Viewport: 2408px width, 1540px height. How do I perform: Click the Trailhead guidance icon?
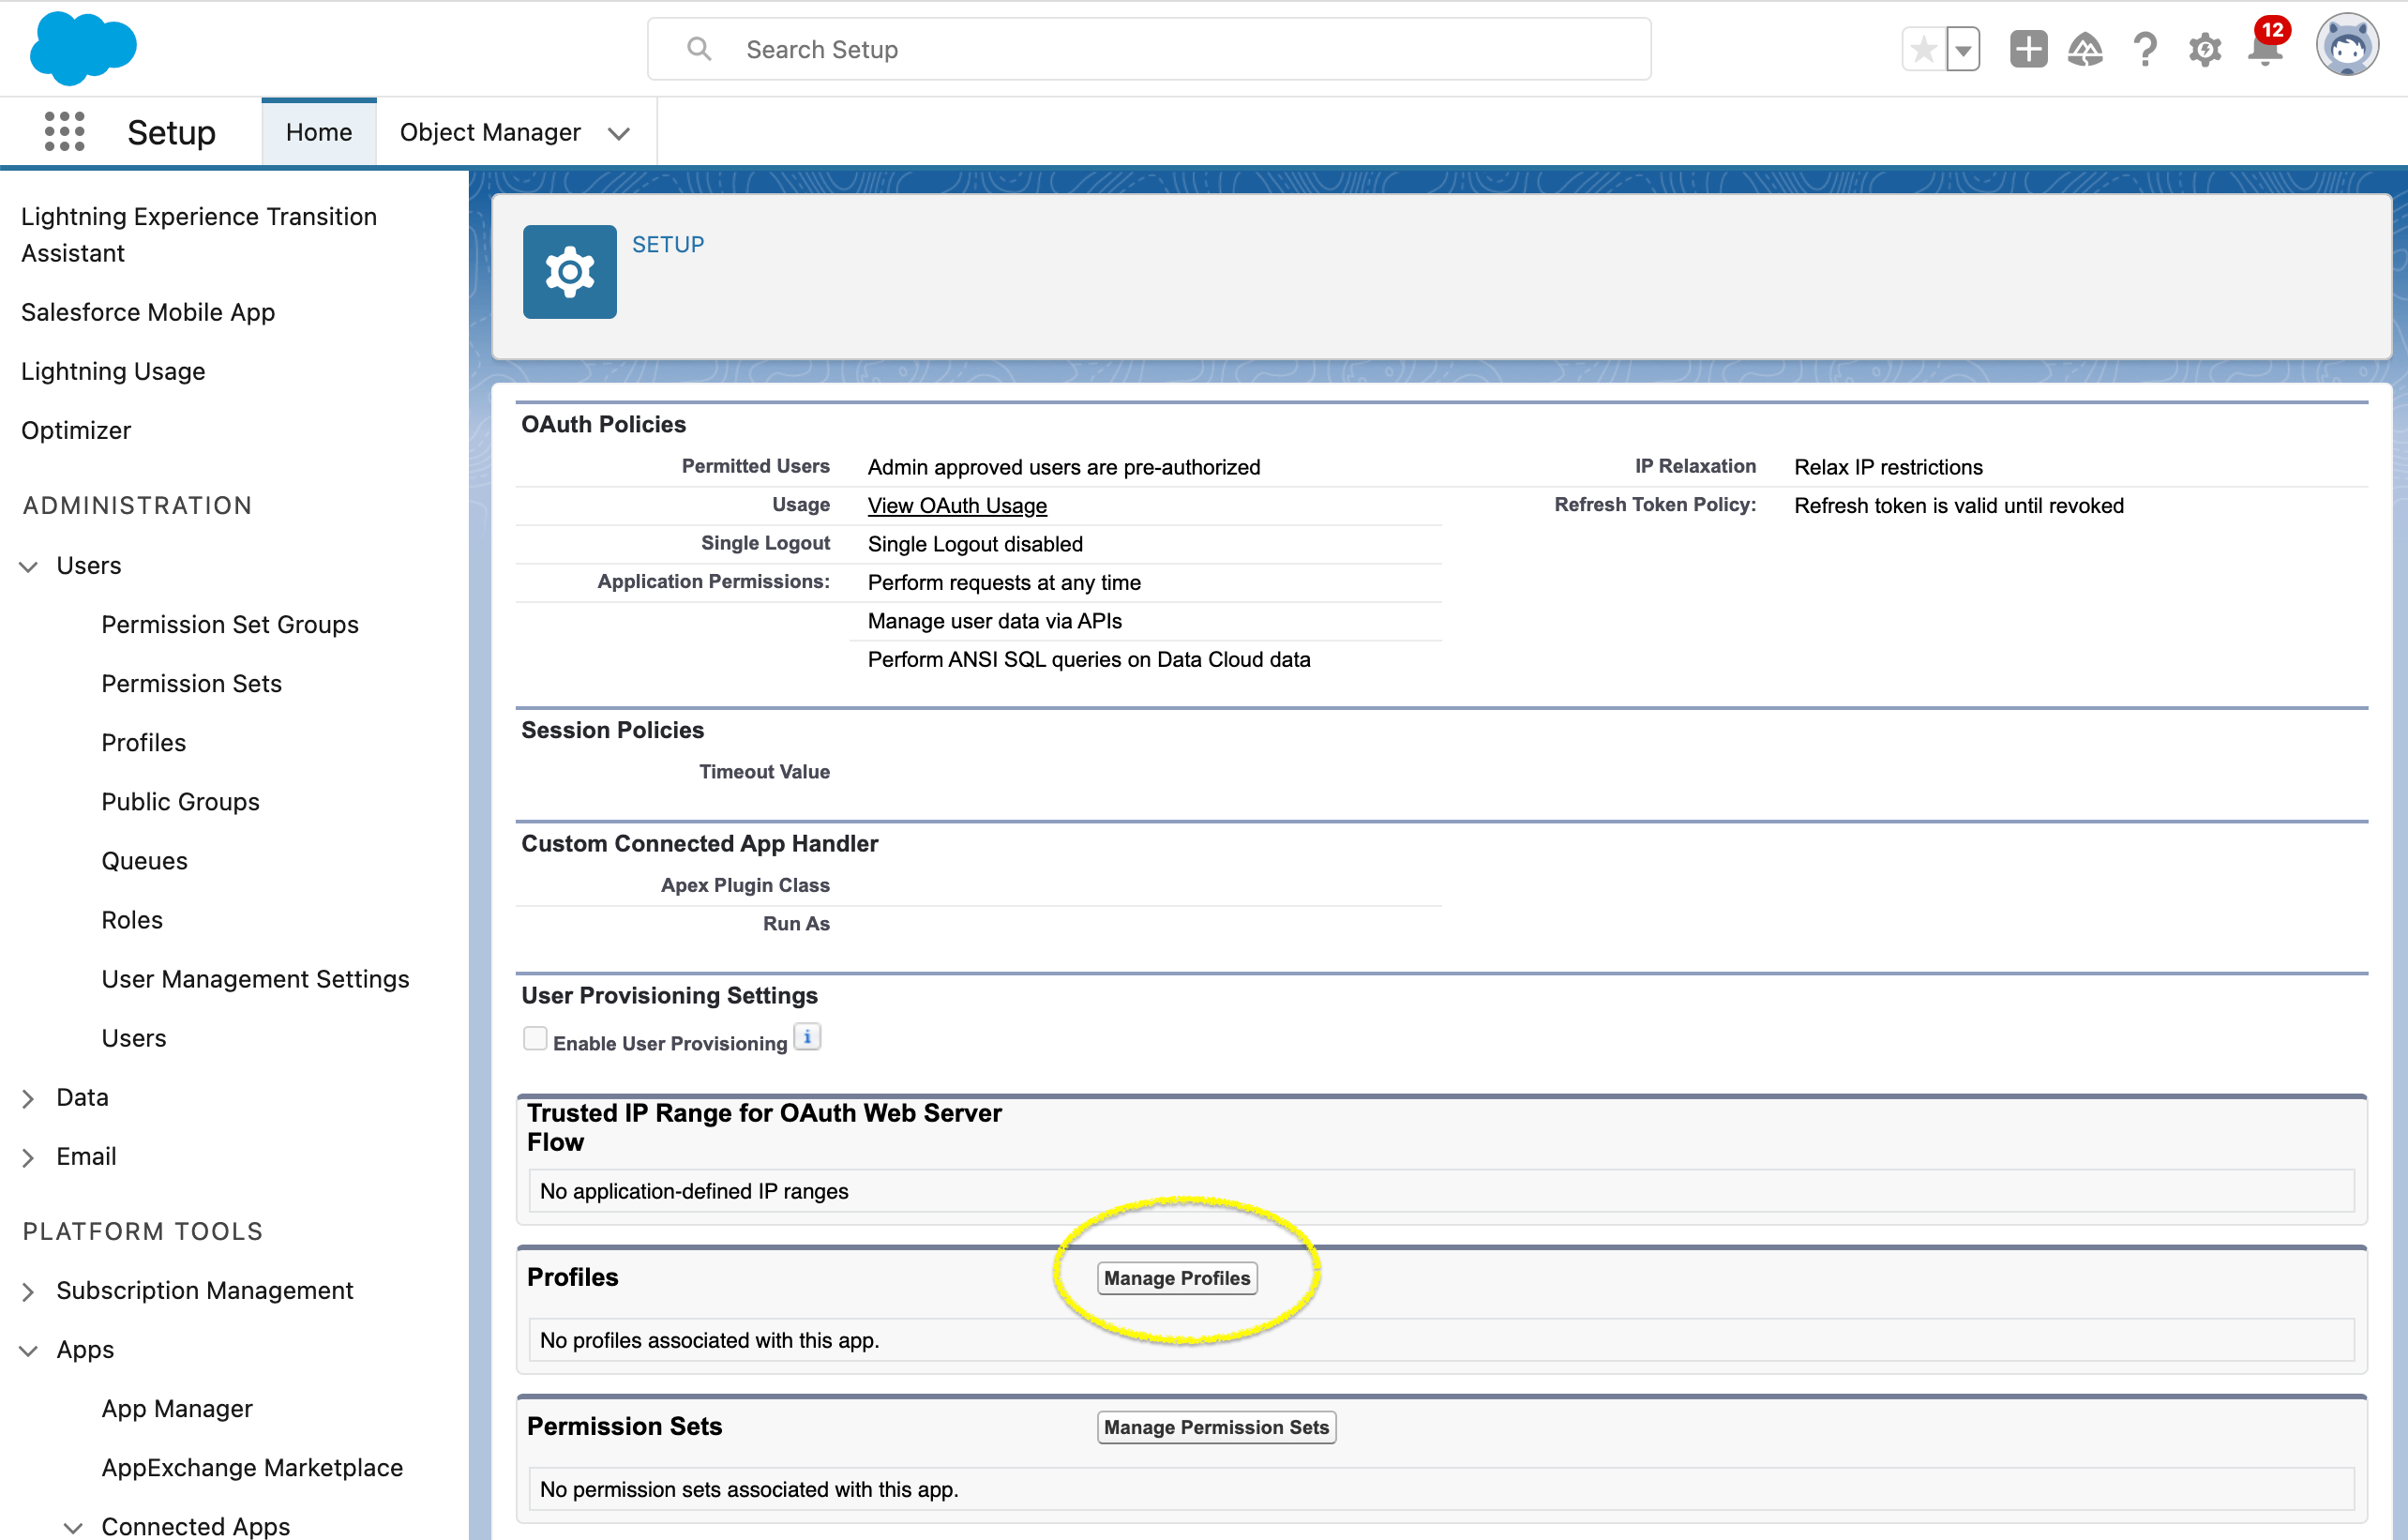point(2085,49)
